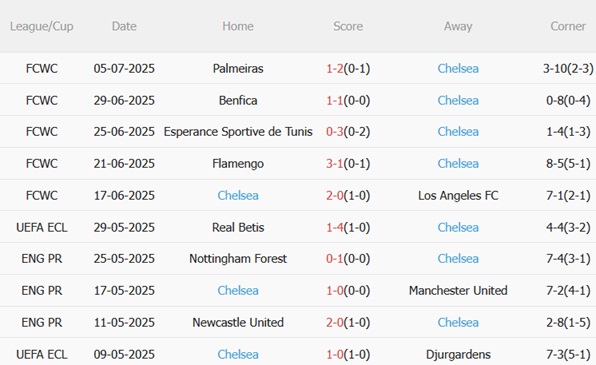Click the Manchester United team name
The height and width of the screenshot is (365, 596).
pyautogui.click(x=458, y=290)
